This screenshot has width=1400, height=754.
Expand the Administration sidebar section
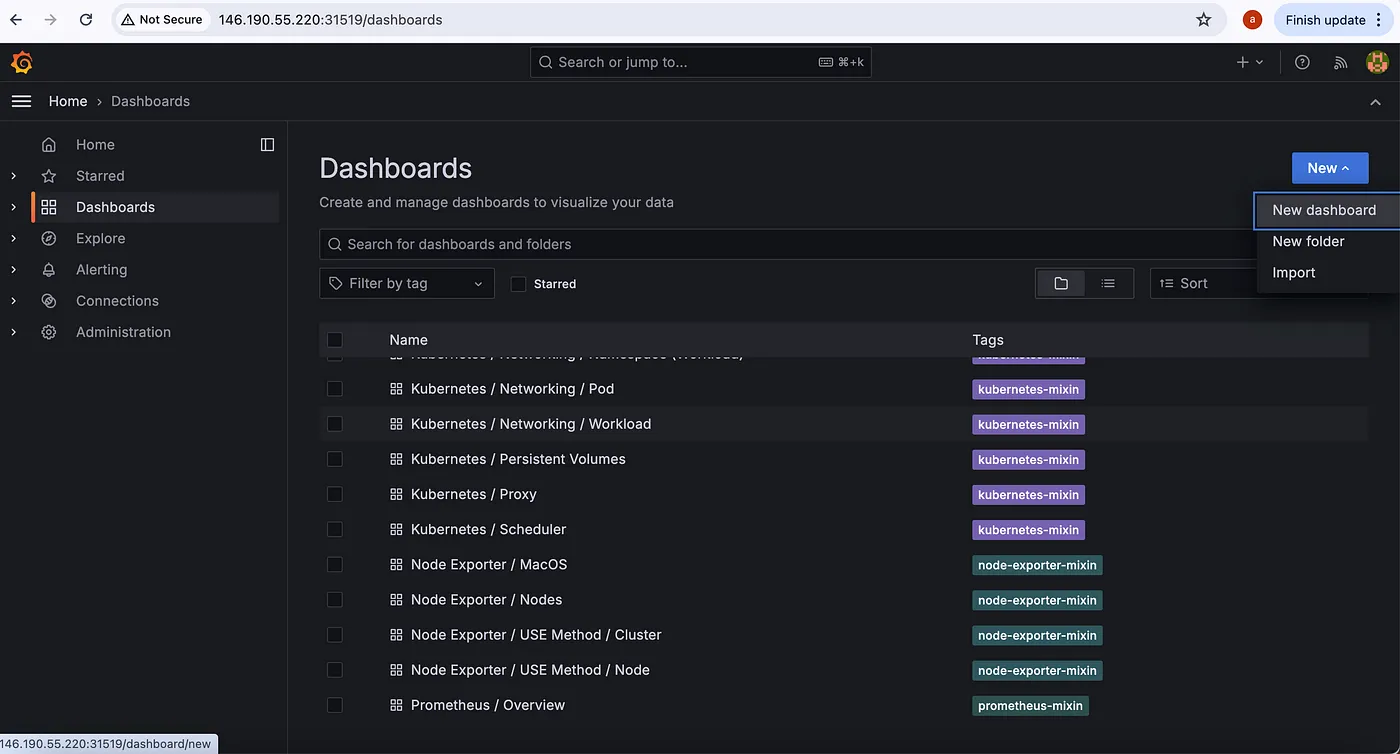coord(13,332)
